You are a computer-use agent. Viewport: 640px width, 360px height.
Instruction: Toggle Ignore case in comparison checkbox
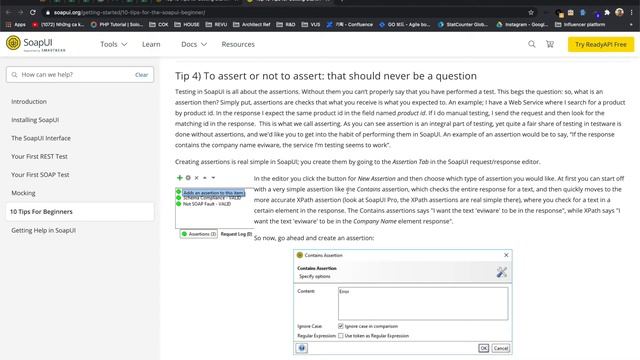(x=340, y=326)
